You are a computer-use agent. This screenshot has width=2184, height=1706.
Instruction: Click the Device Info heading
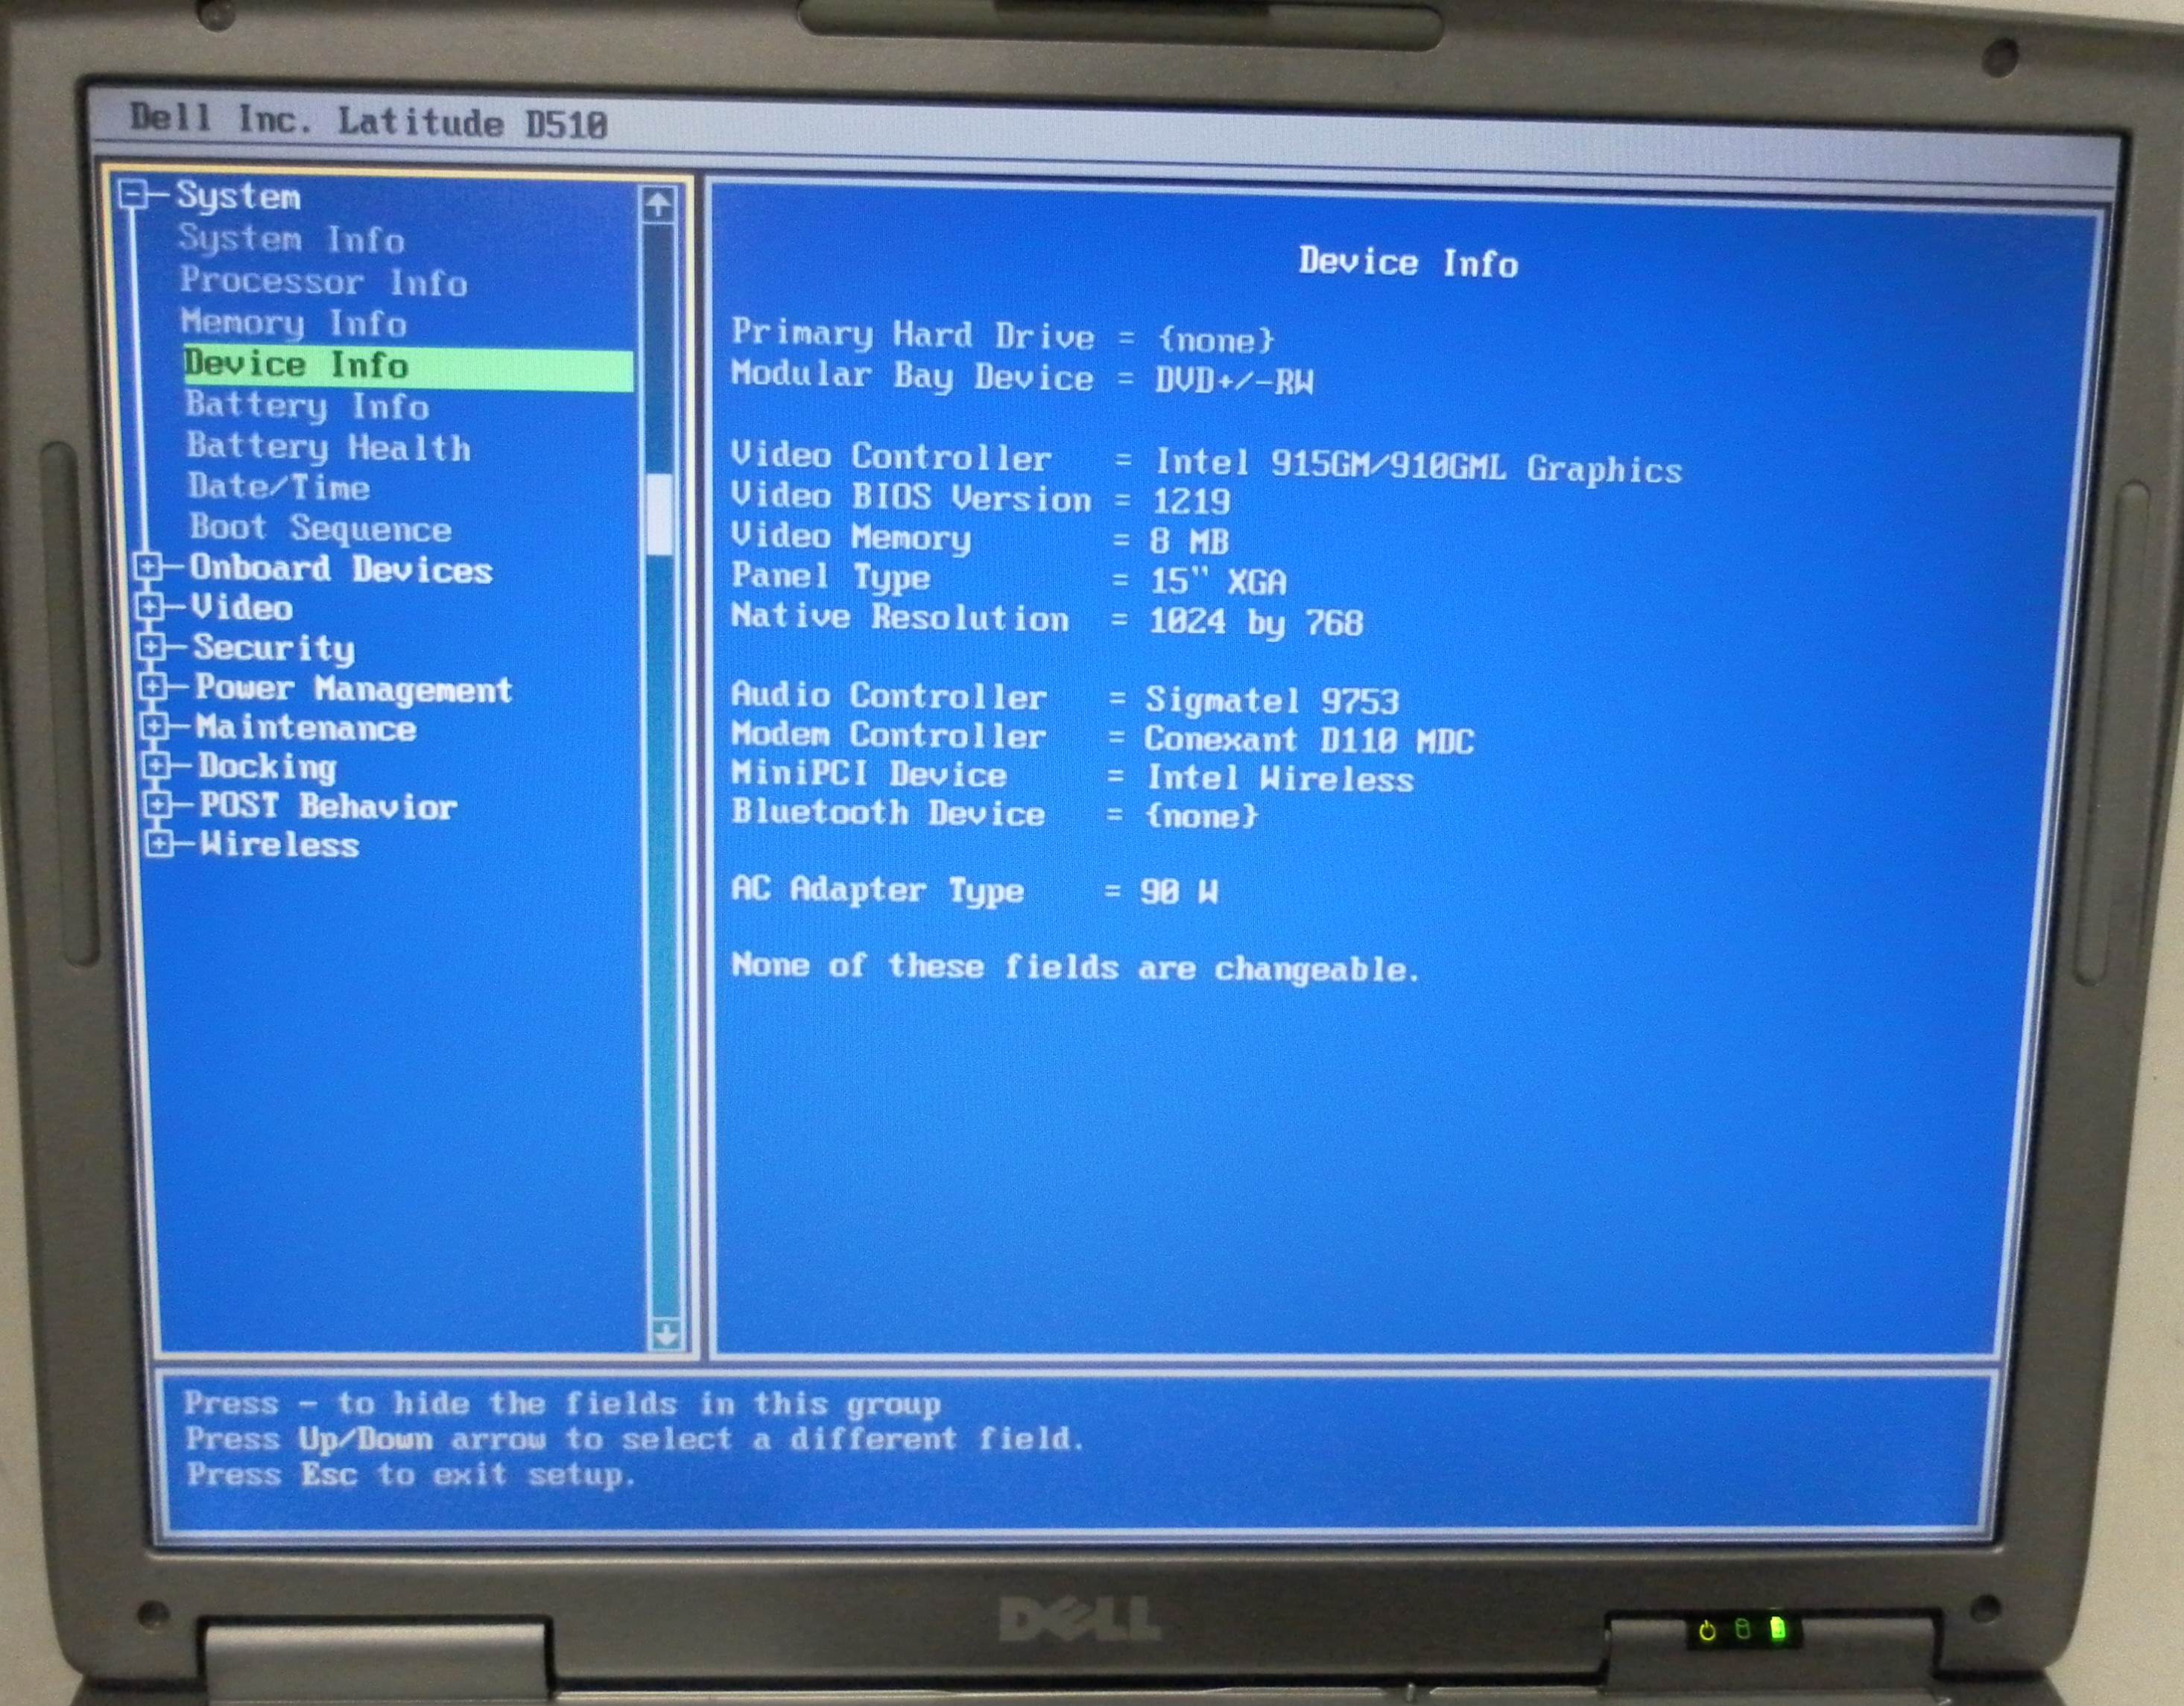click(x=1408, y=262)
